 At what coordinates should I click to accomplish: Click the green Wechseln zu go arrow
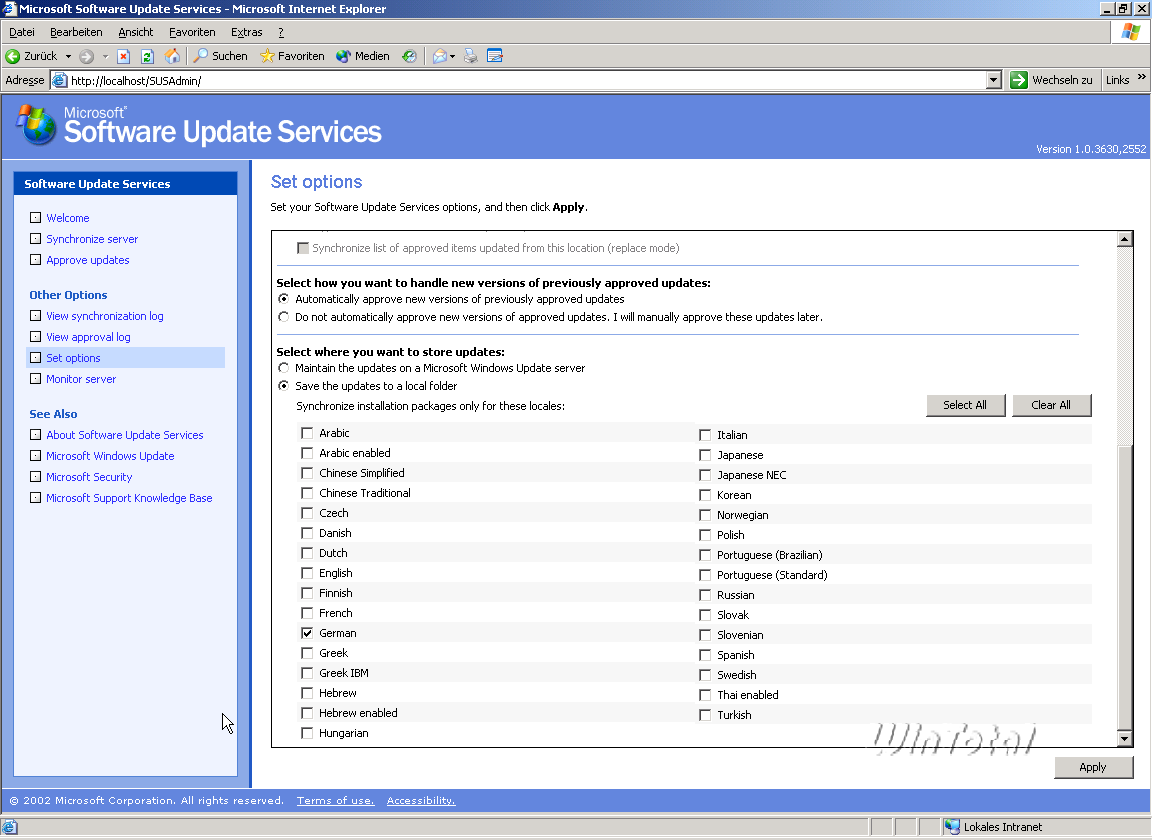(1018, 80)
